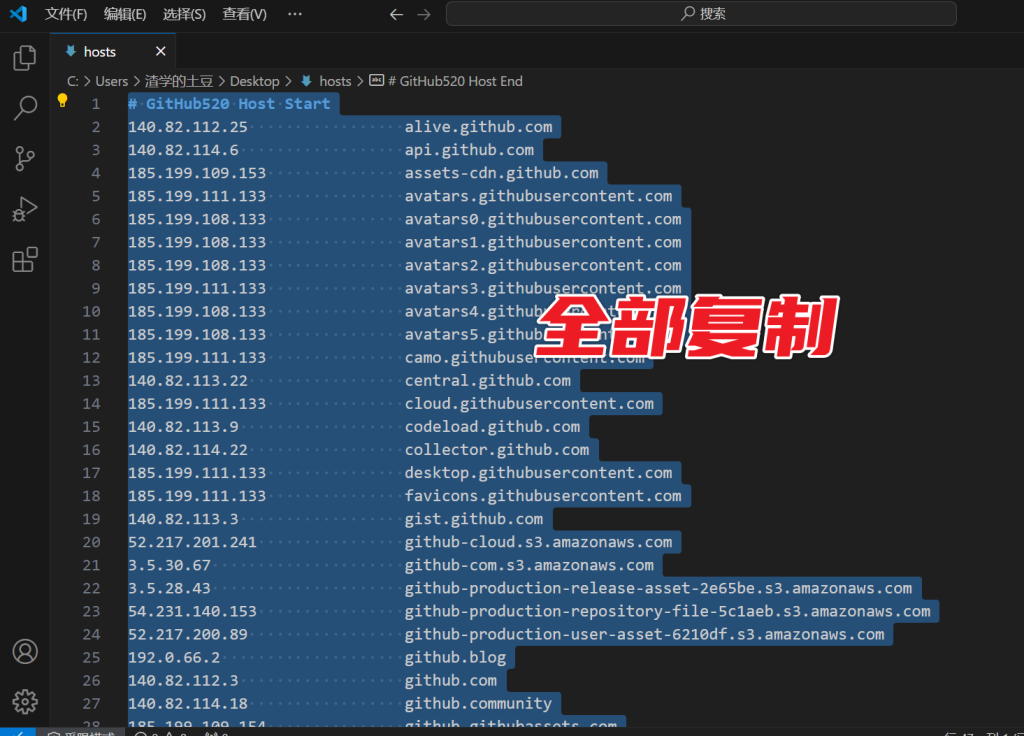Open the editor Go Back arrow

396,14
